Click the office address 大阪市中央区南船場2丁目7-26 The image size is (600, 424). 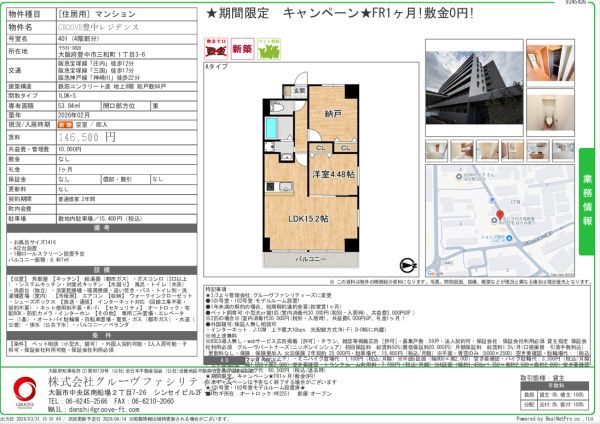point(97,393)
